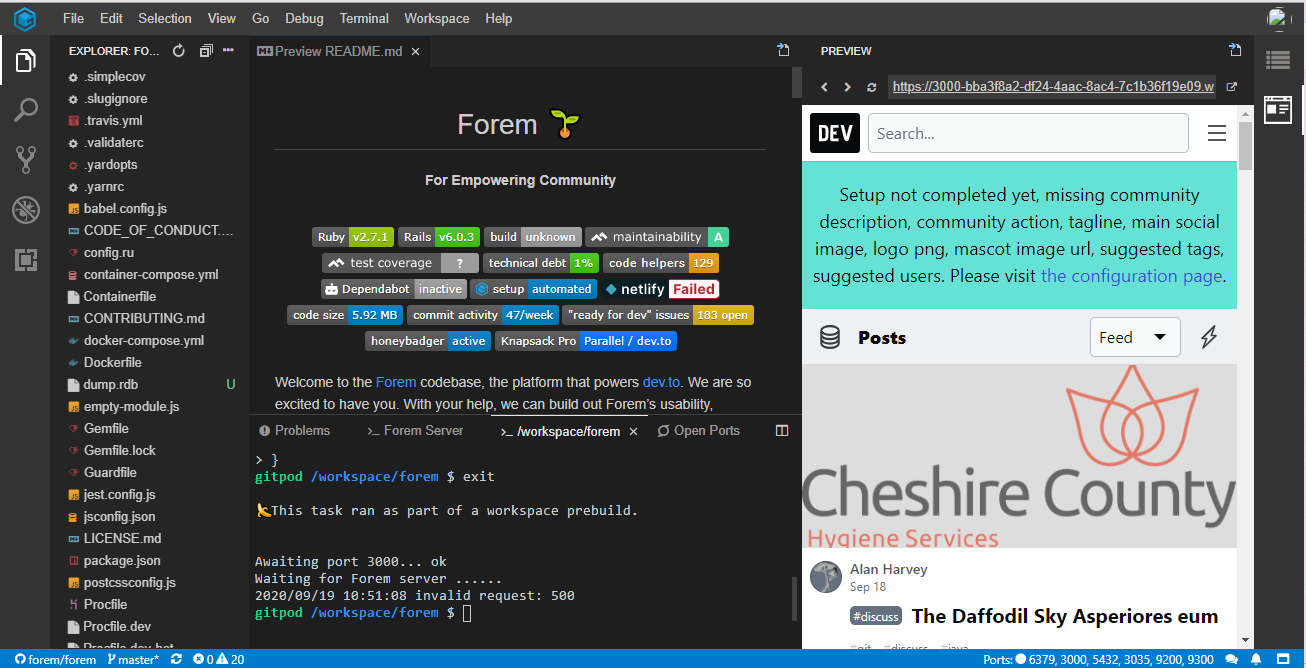Open the Search view in the activity bar
The width and height of the screenshot is (1306, 668).
(x=25, y=110)
